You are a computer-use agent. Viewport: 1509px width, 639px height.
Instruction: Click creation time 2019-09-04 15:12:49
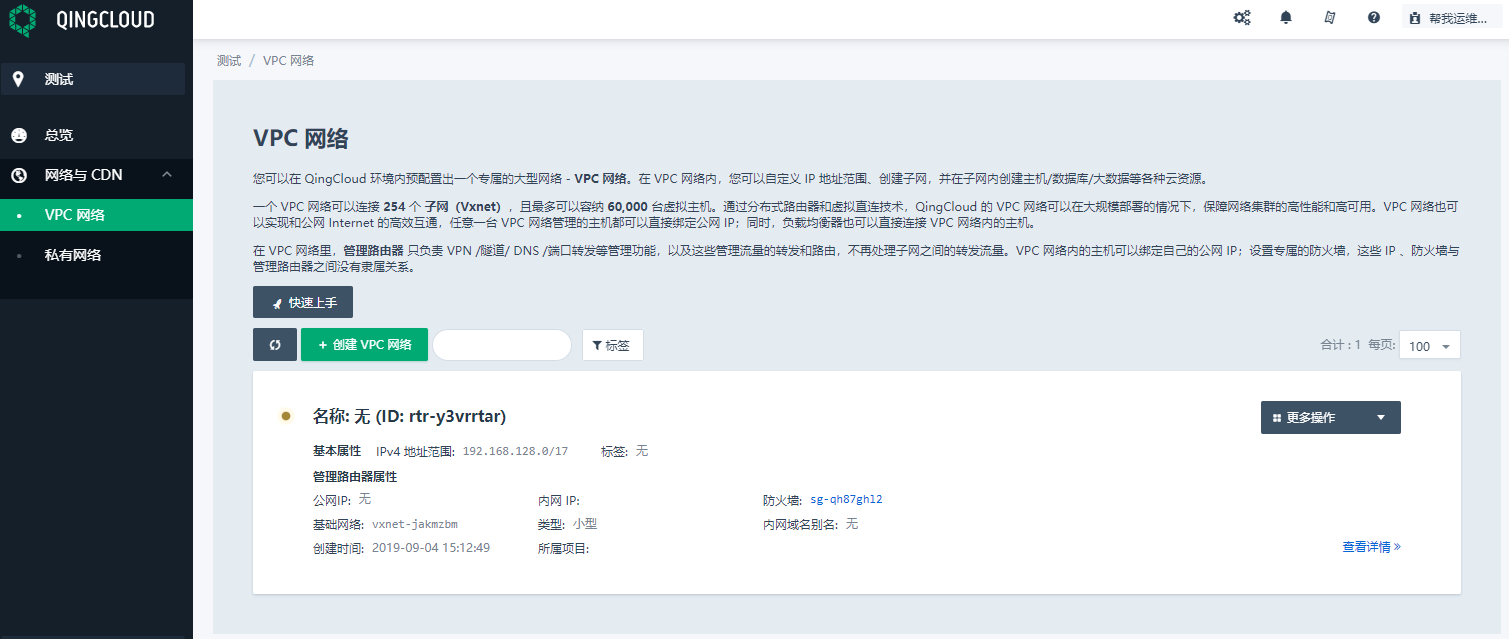(x=431, y=548)
